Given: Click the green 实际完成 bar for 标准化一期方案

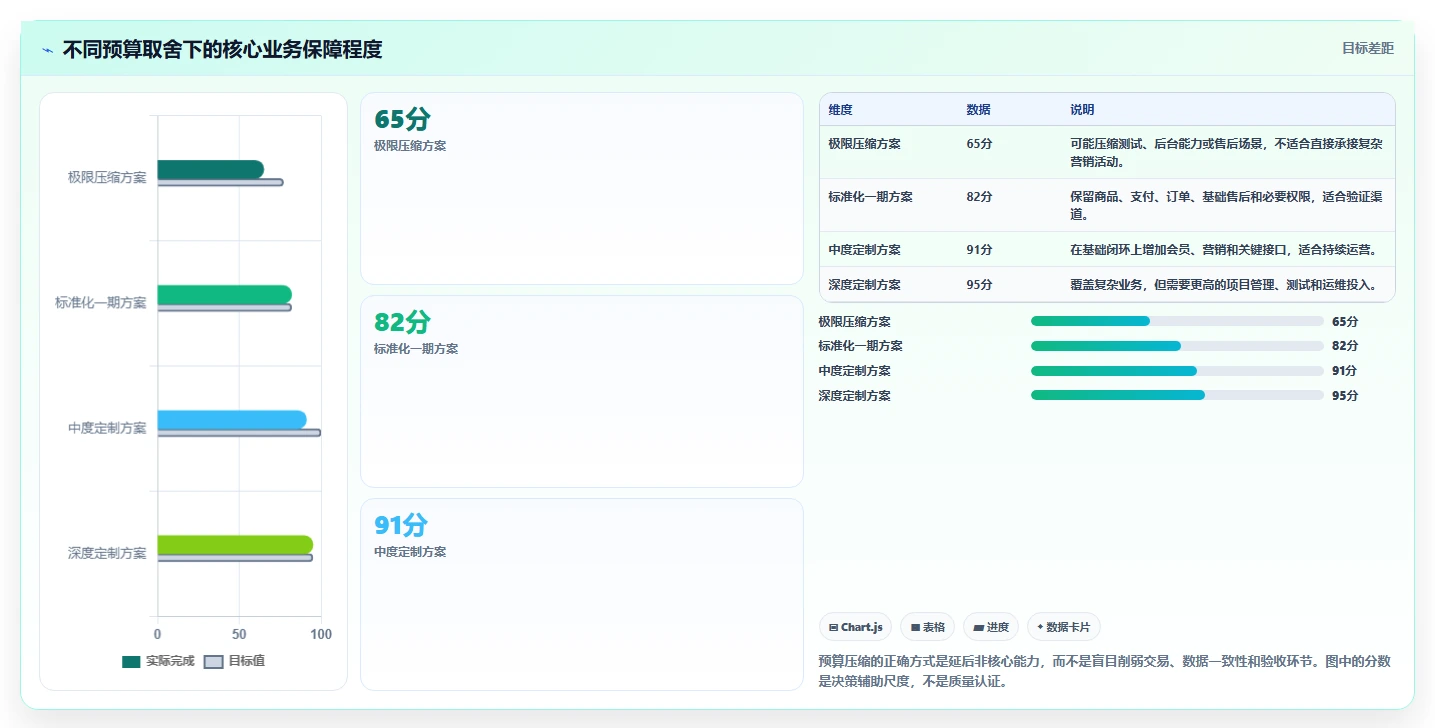Looking at the screenshot, I should (x=225, y=295).
